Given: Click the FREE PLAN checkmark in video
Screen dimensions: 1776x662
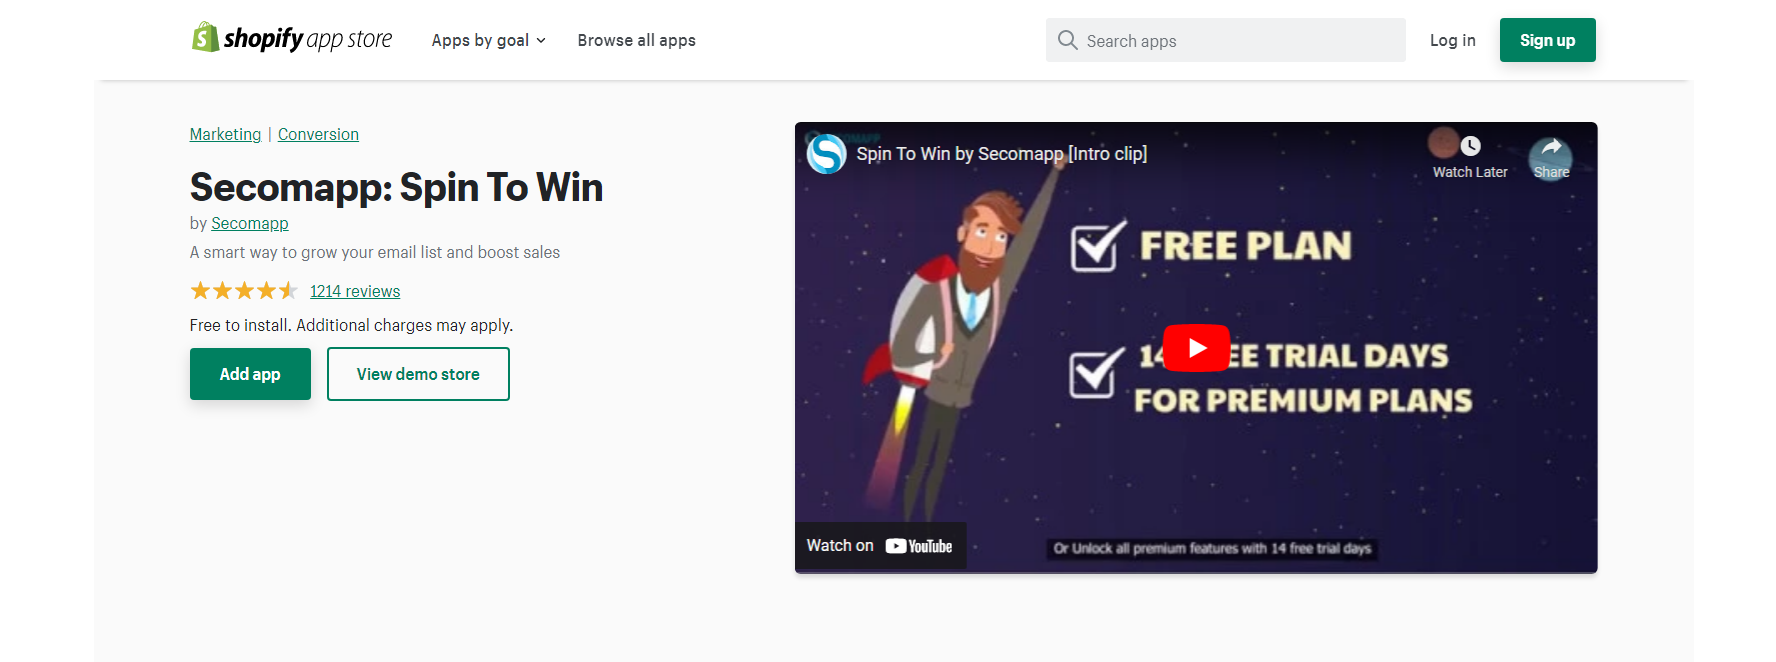Looking at the screenshot, I should [x=1097, y=246].
